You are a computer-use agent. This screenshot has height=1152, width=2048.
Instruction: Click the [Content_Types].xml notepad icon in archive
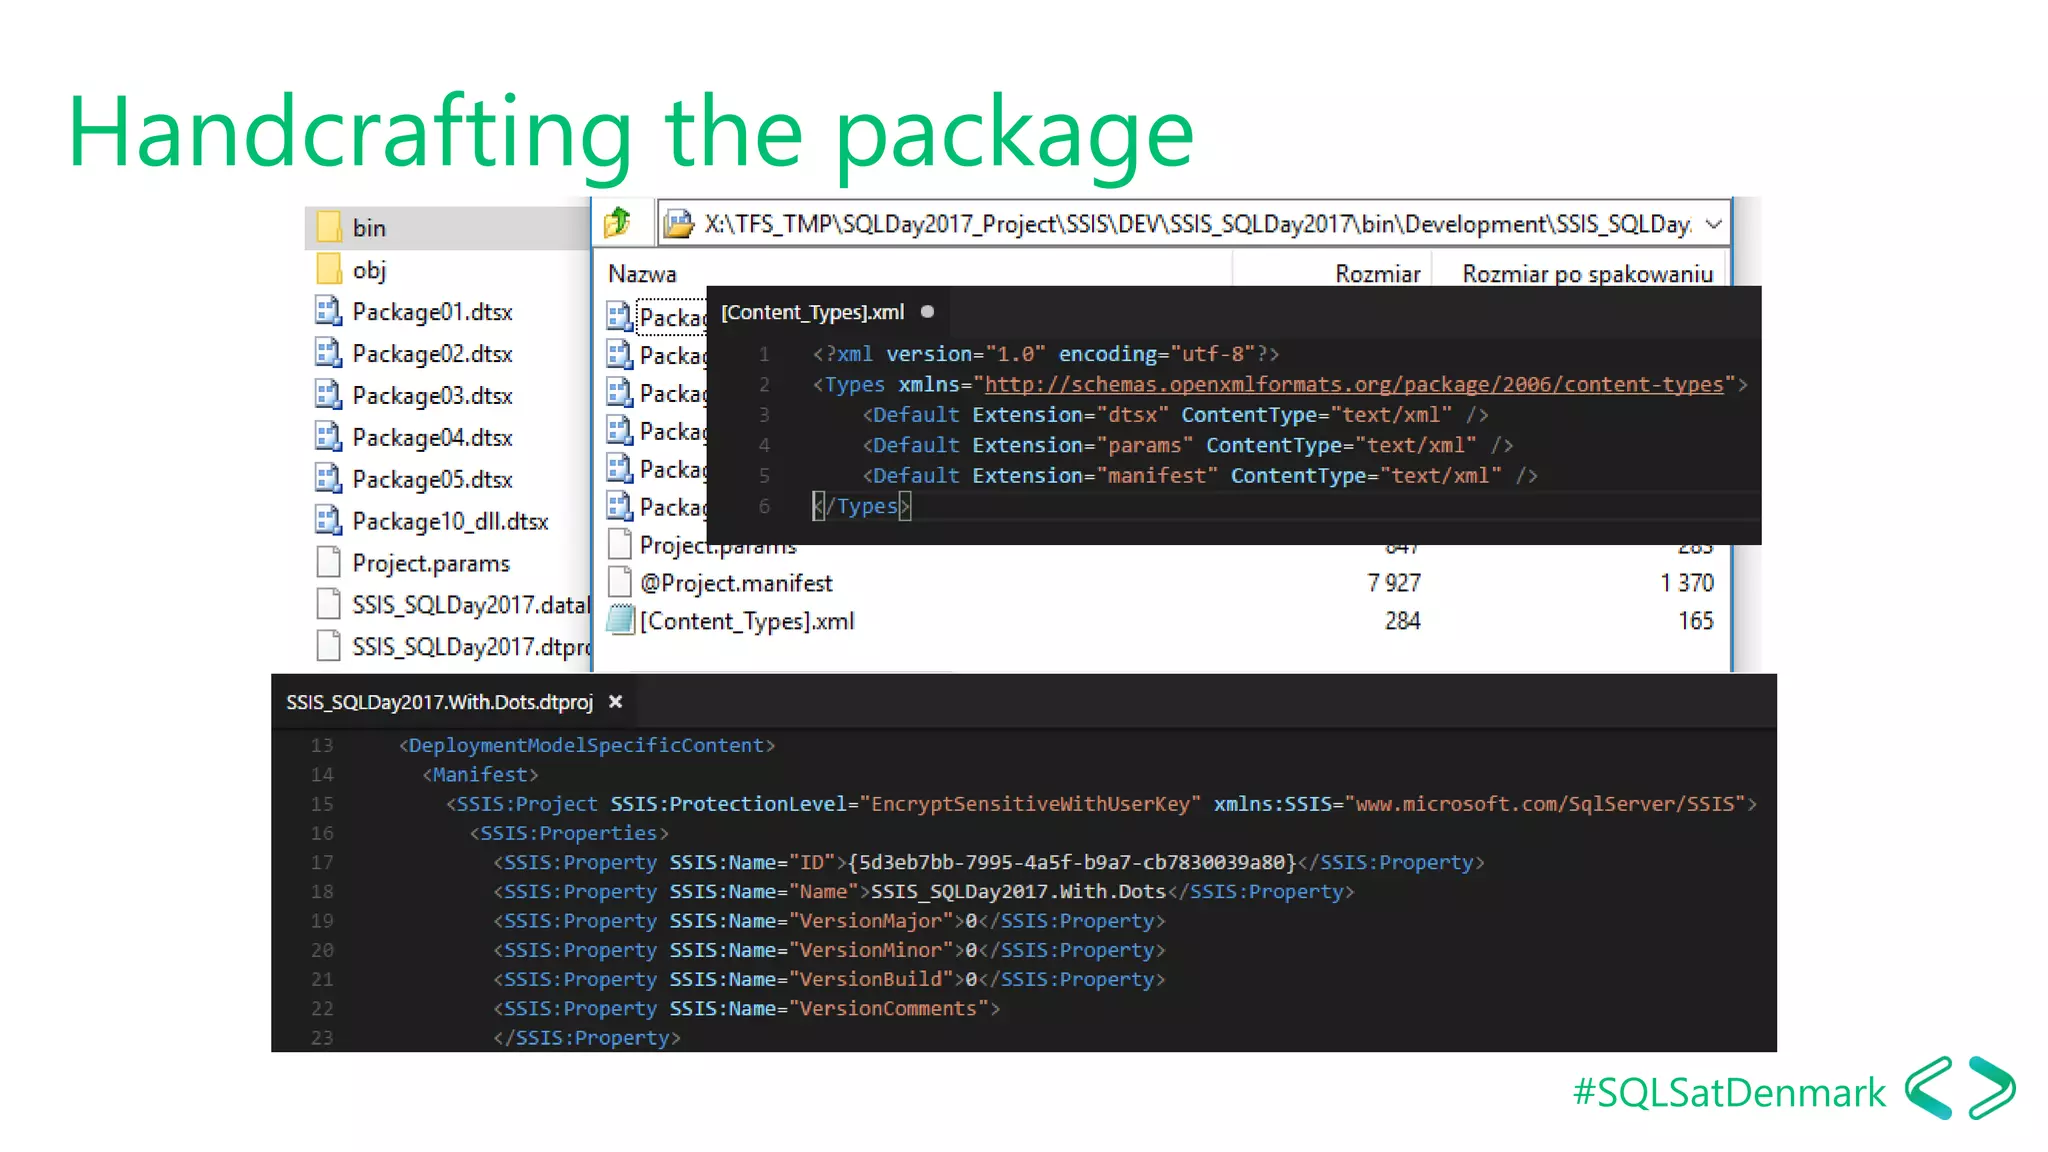point(621,620)
